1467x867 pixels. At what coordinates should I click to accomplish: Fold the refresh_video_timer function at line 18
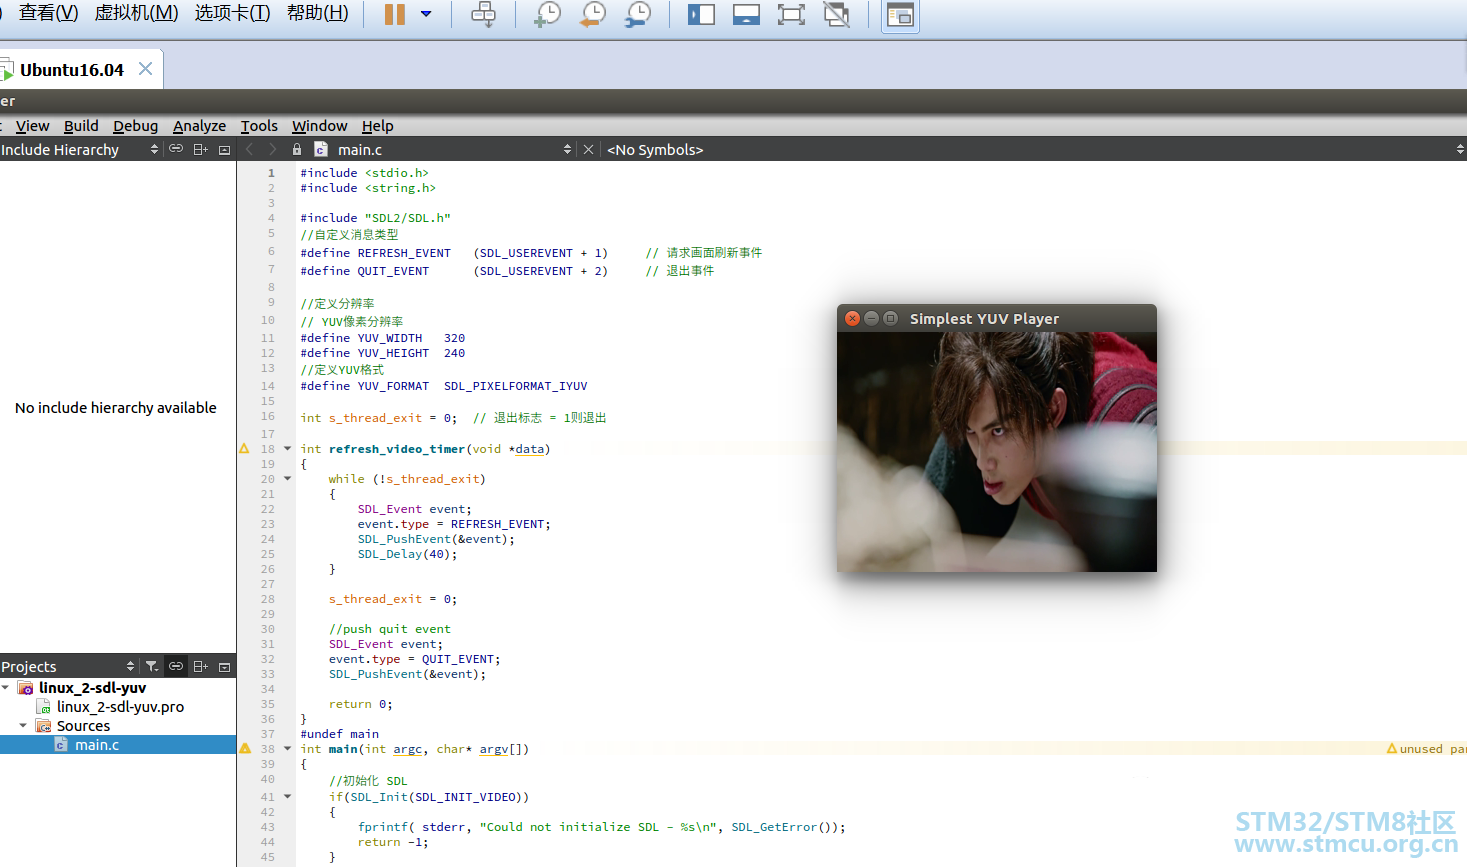click(x=287, y=449)
